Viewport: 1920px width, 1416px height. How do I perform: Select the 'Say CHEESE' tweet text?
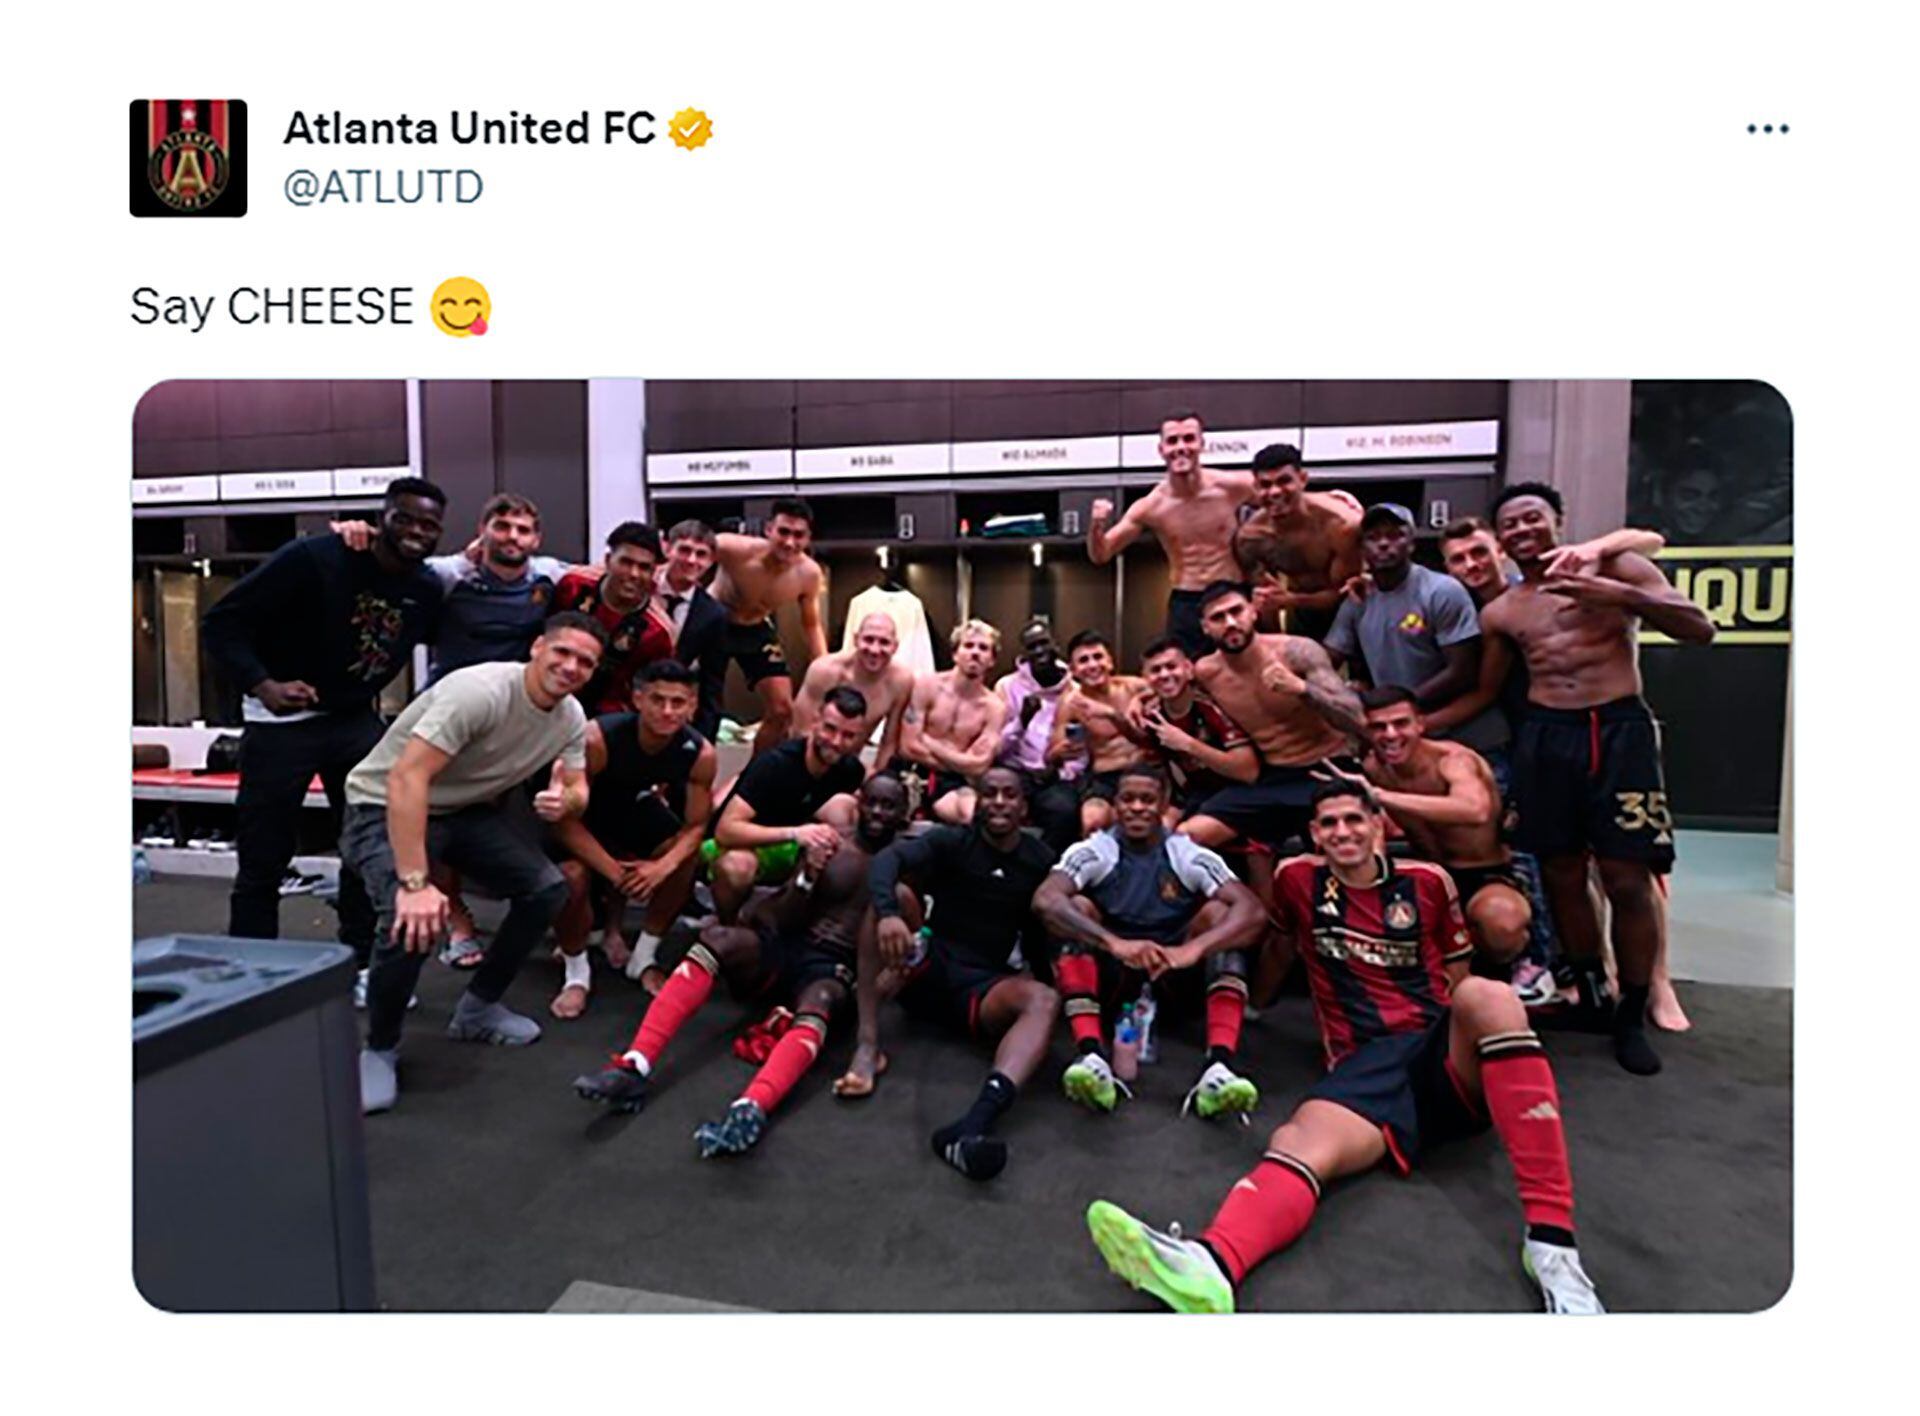tap(271, 306)
